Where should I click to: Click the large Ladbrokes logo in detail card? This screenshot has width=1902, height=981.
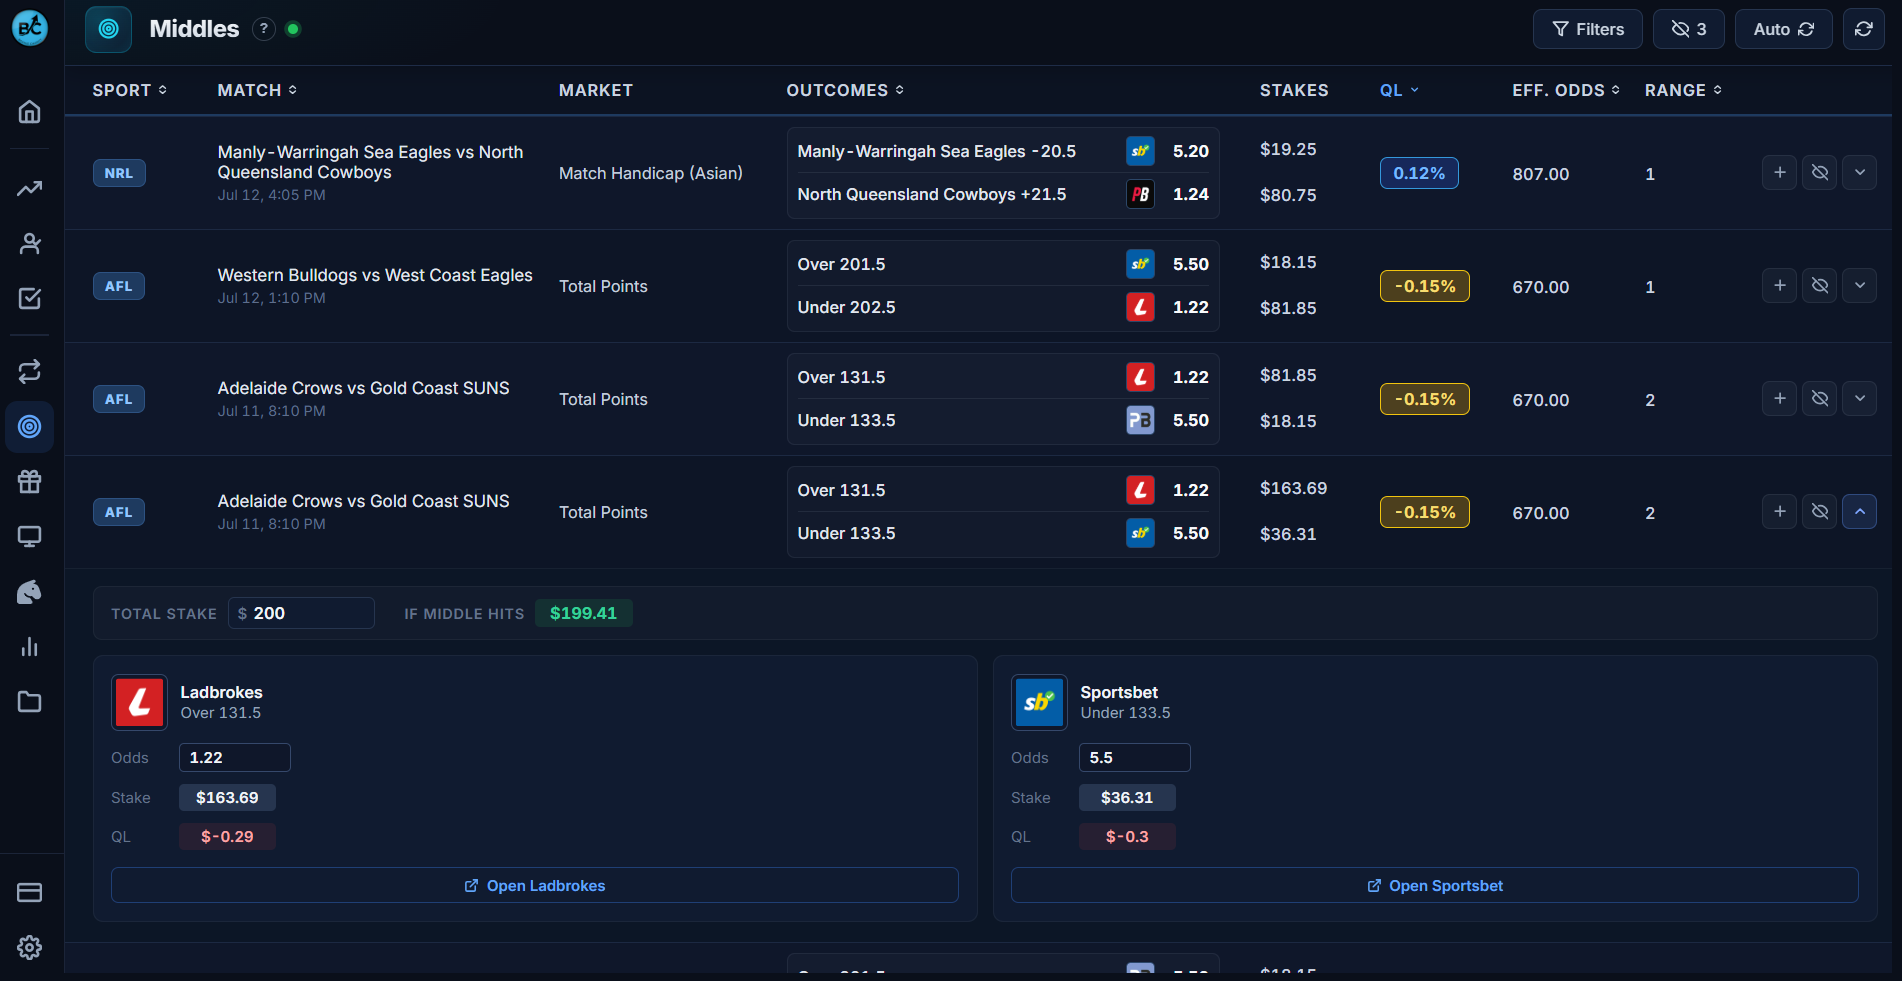[139, 702]
